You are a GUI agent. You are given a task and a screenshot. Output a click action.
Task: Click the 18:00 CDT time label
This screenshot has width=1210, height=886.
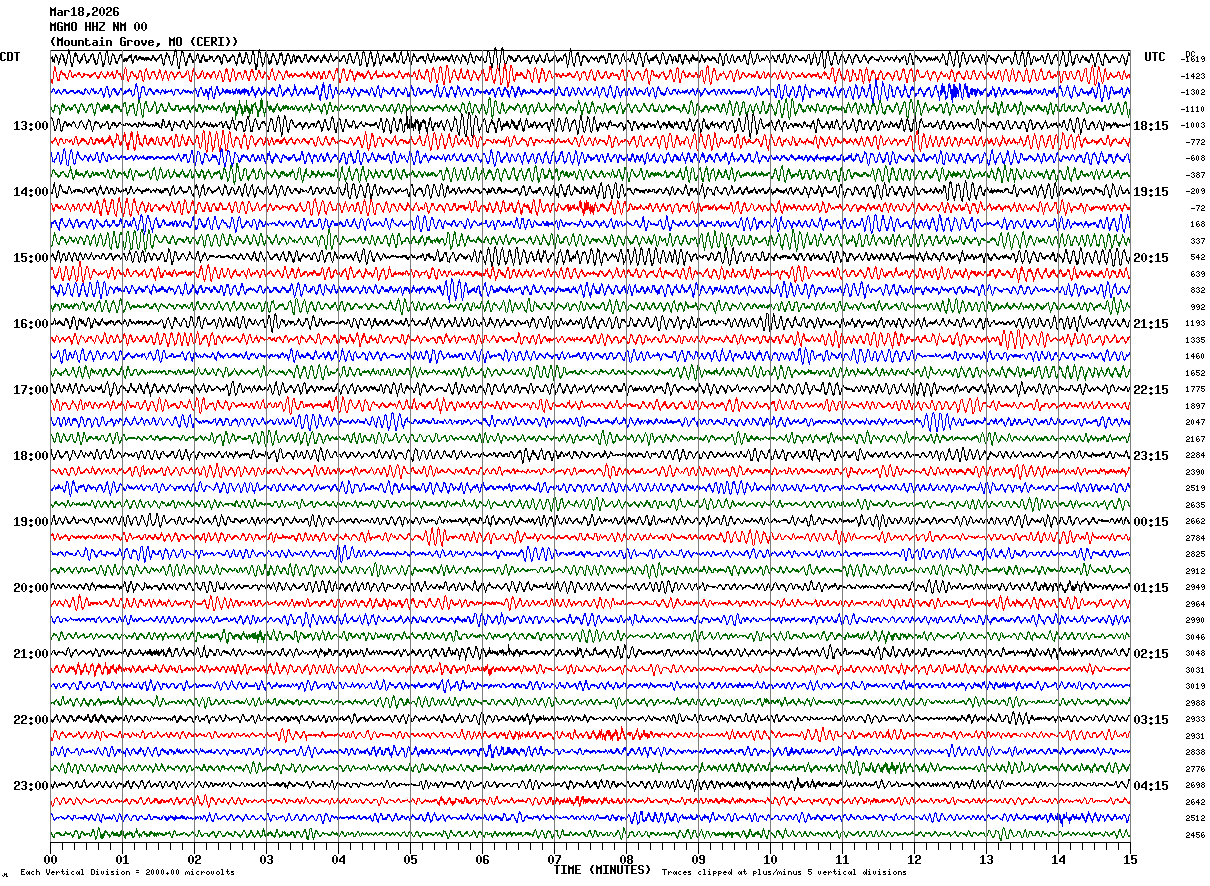tap(30, 456)
